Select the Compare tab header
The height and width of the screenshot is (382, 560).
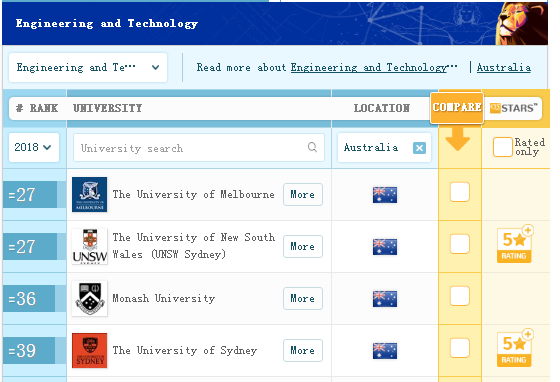pos(457,108)
